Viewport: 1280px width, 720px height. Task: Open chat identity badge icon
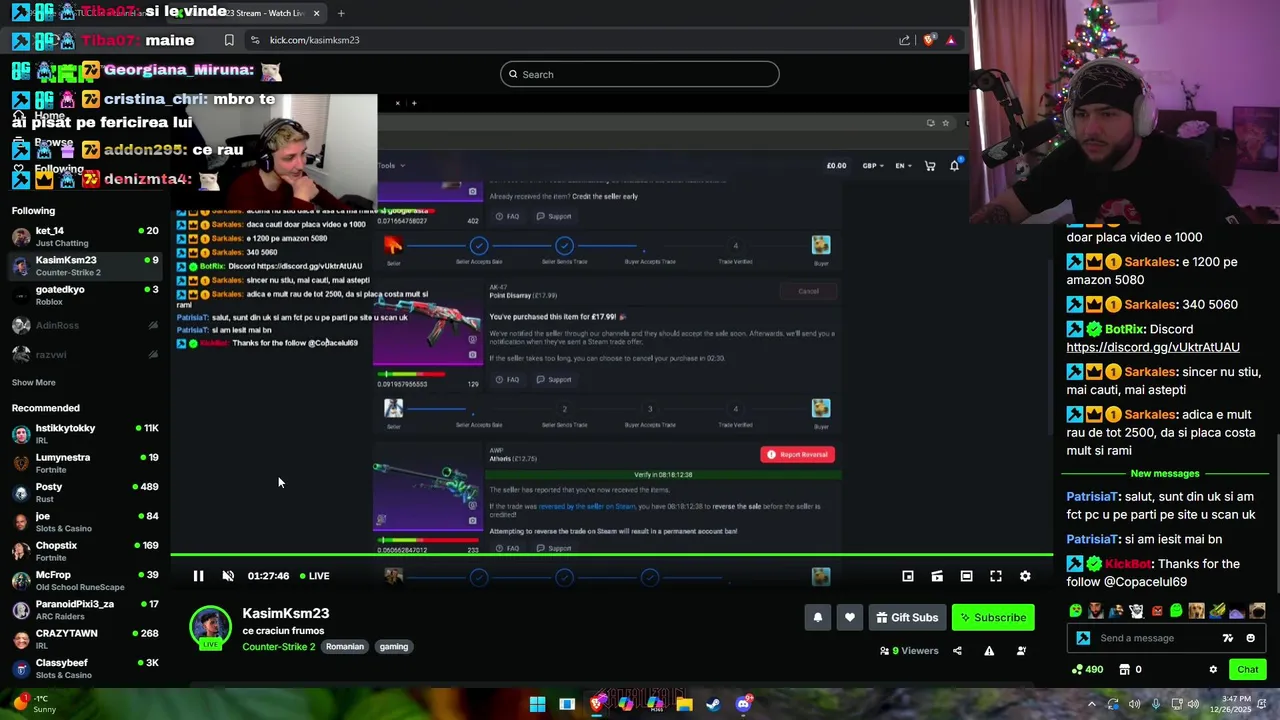[x=1083, y=638]
